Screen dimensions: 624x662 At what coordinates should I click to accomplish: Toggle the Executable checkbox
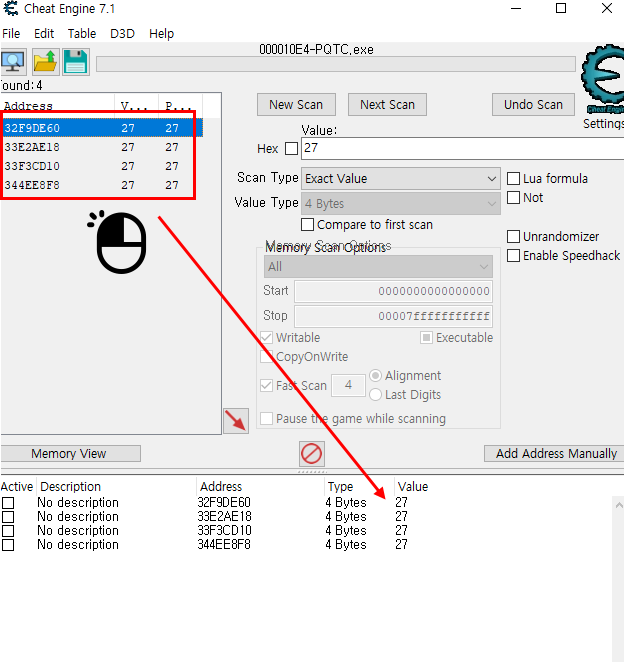[426, 338]
